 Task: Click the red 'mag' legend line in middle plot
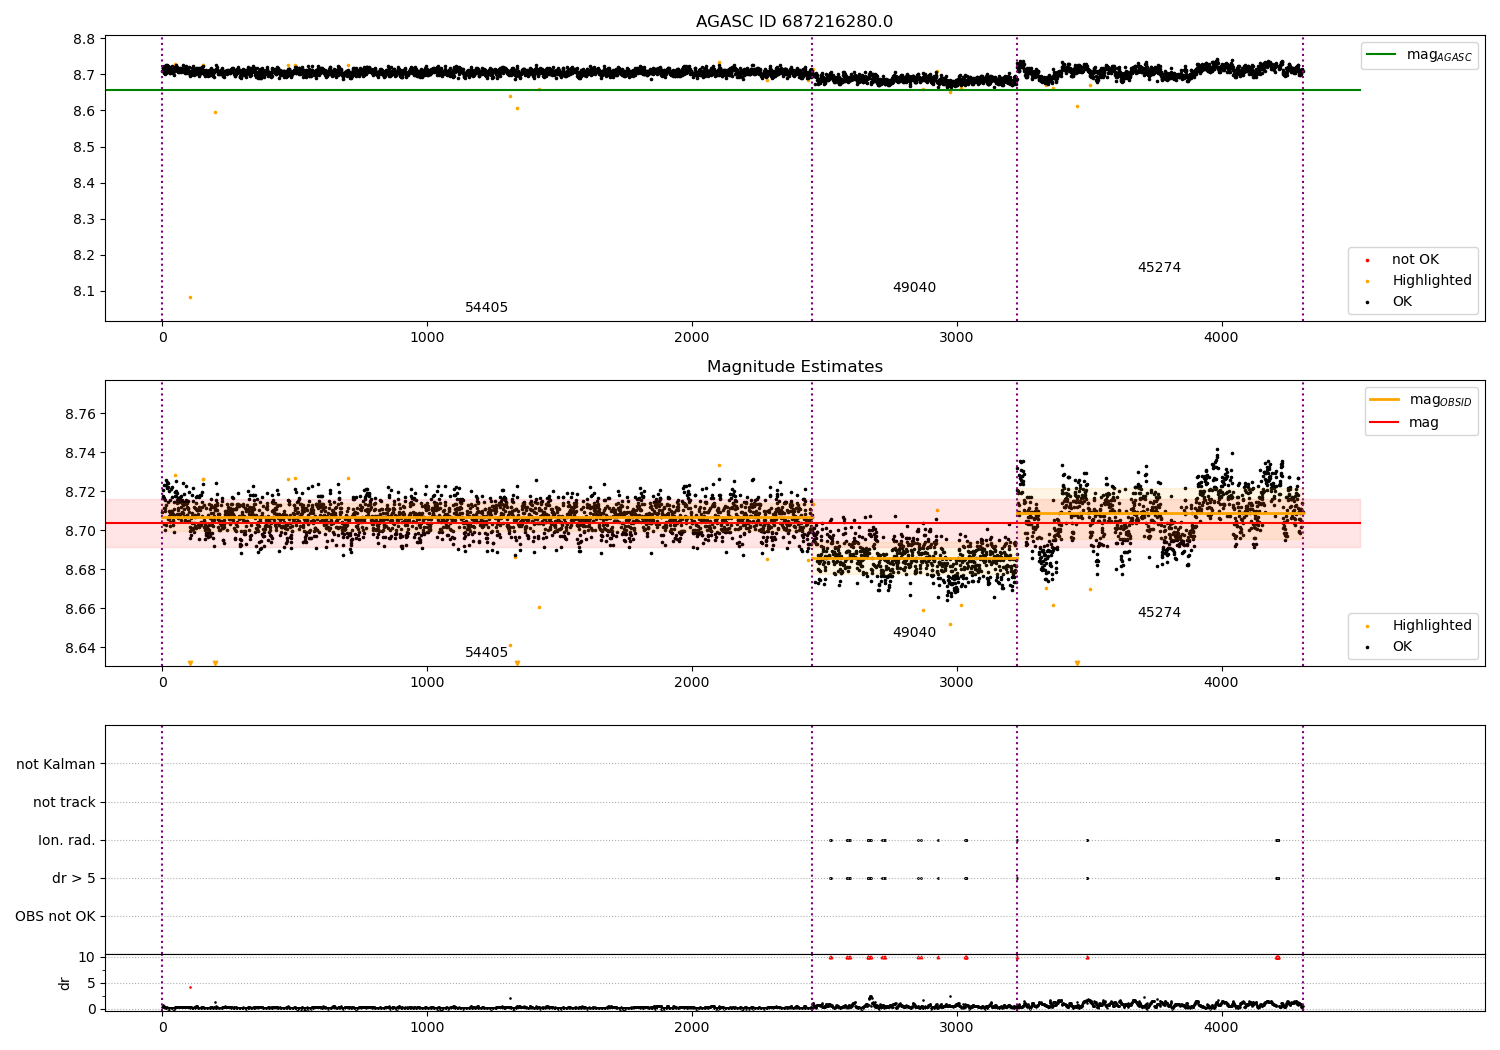click(x=1385, y=422)
